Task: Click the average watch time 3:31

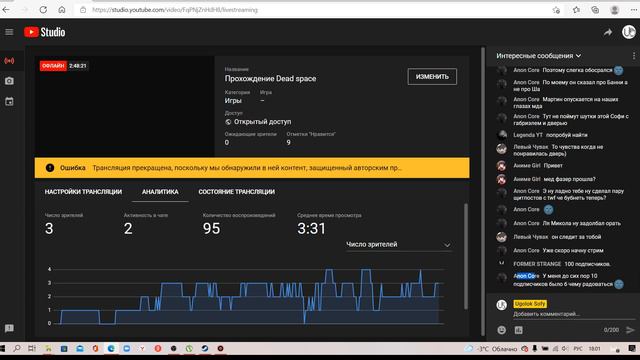Action: 311,229
